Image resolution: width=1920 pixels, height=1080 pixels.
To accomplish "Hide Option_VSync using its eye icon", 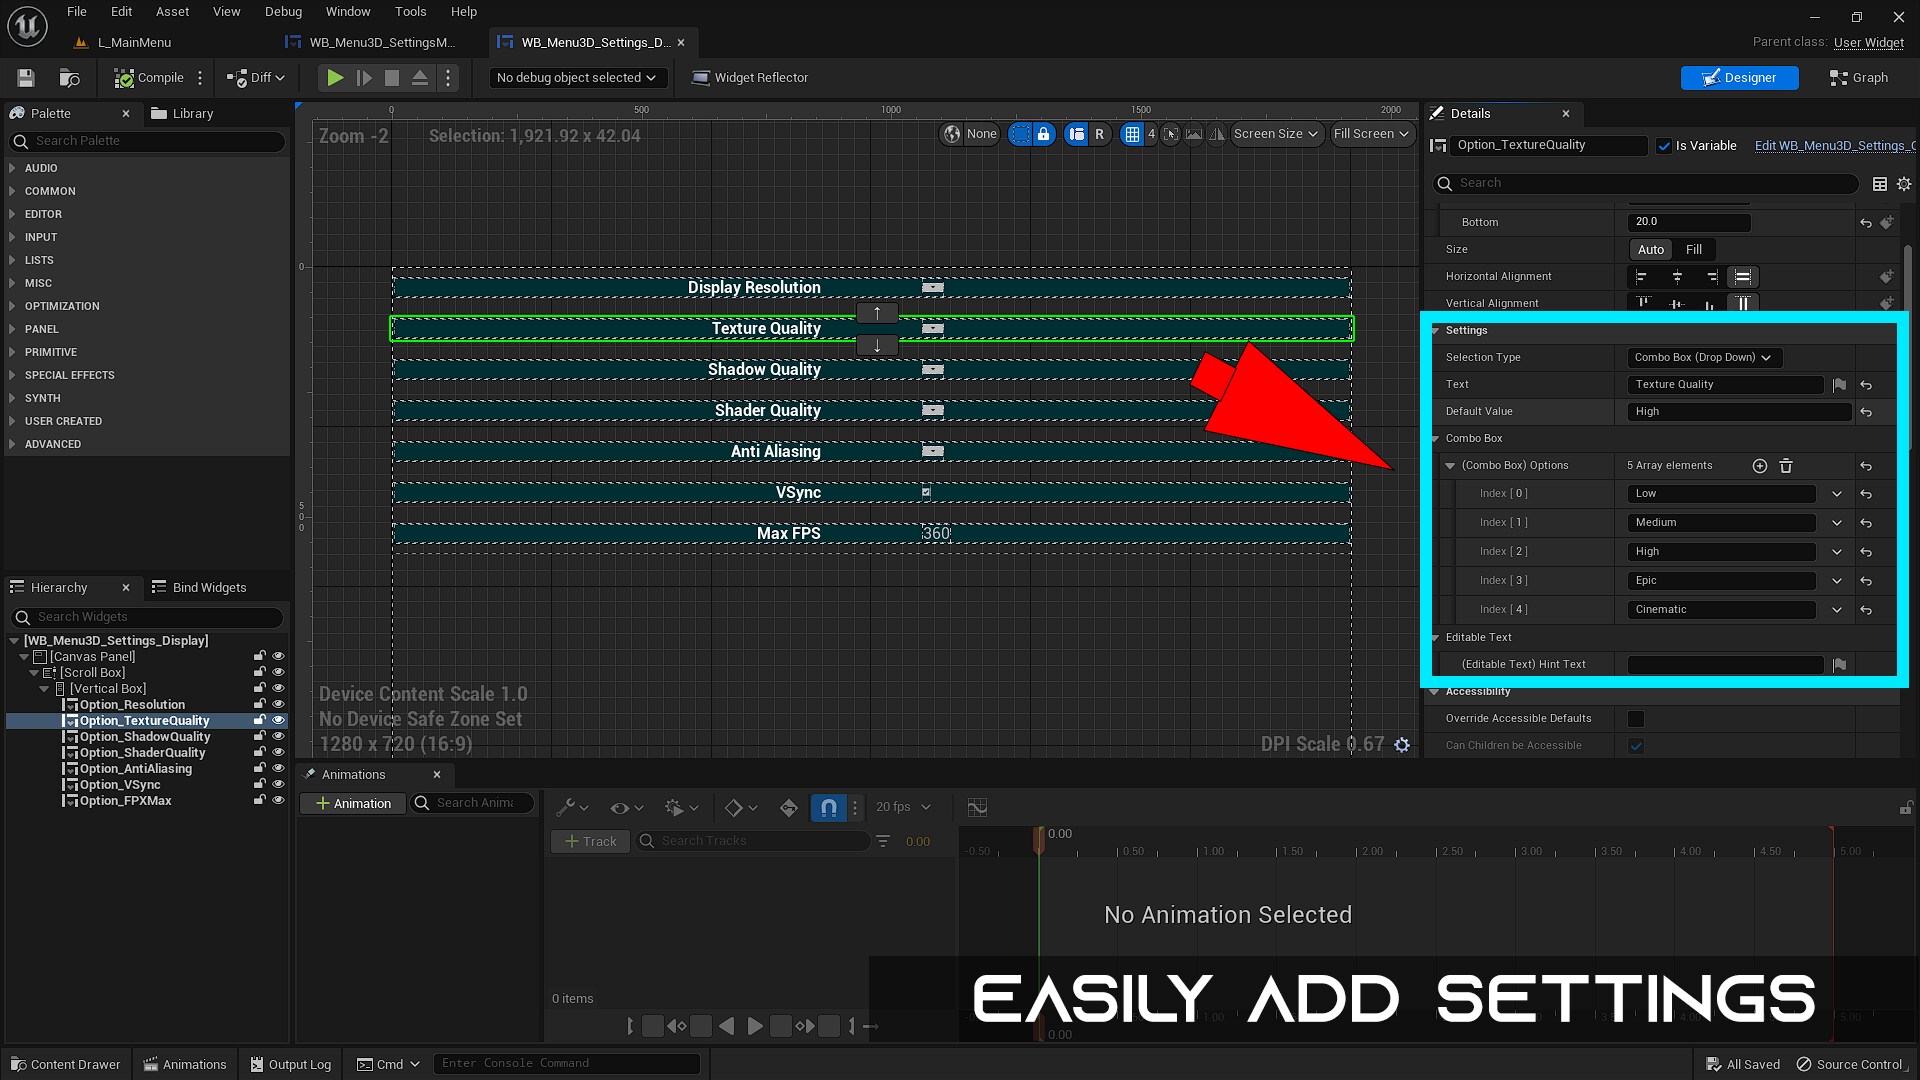I will coord(278,785).
